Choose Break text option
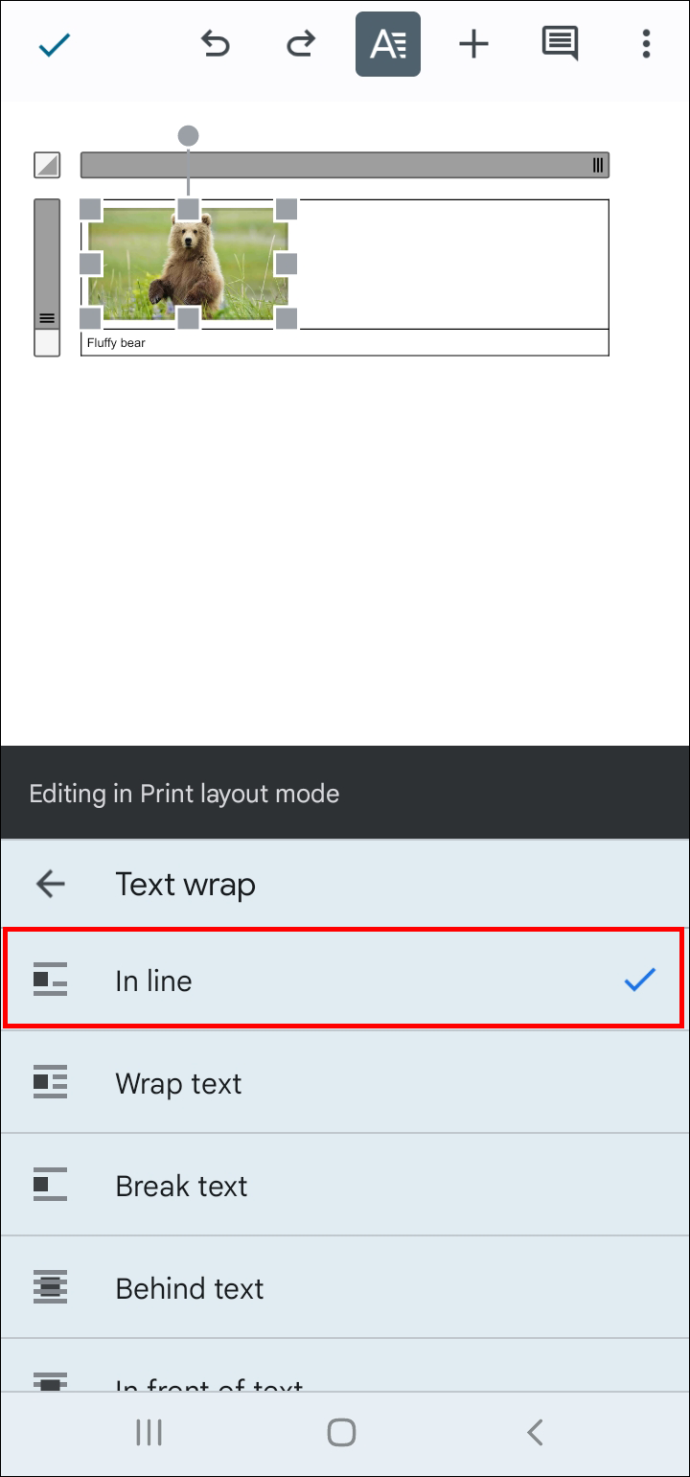 345,1186
